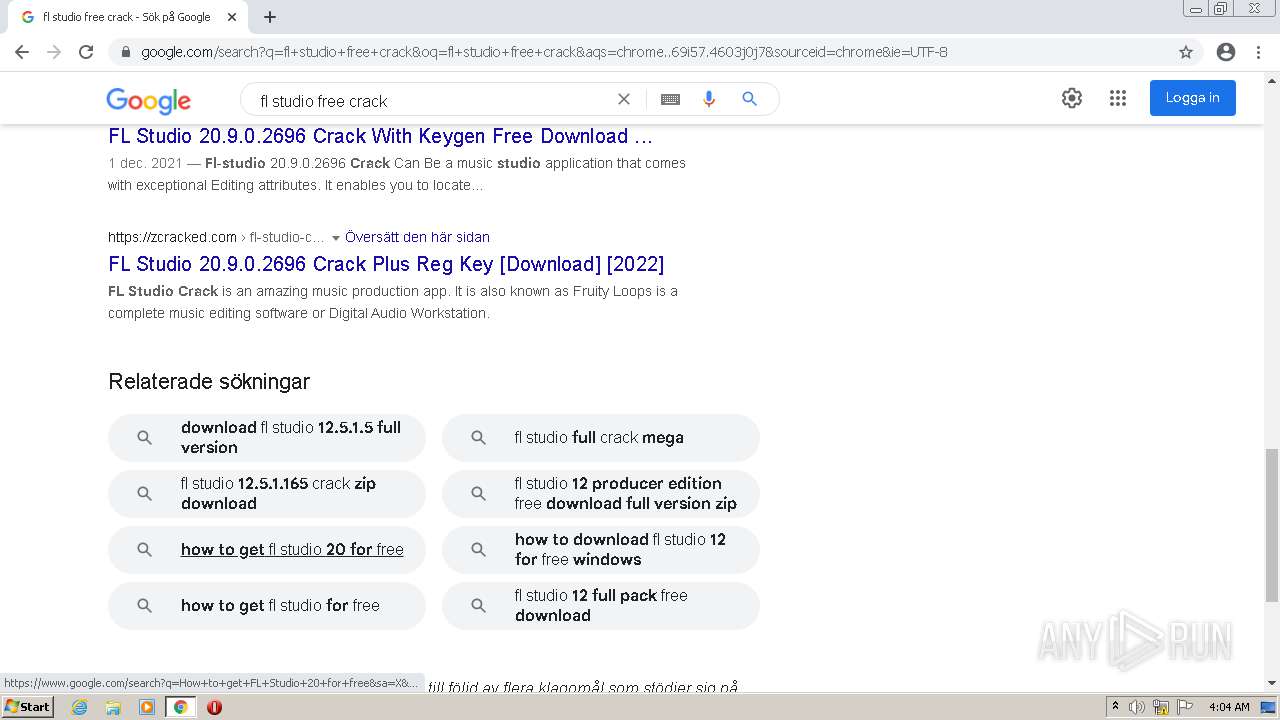Open the network tray icon

pyautogui.click(x=1161, y=707)
